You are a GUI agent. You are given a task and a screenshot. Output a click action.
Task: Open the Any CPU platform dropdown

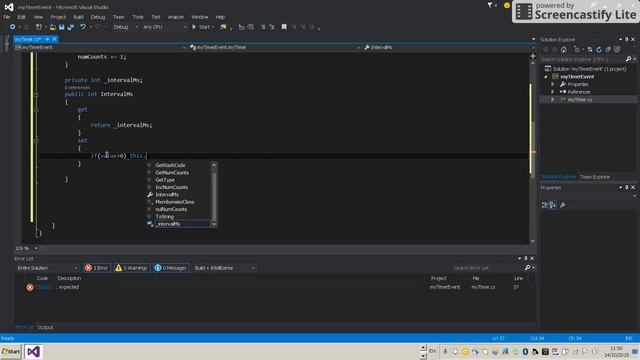coord(164,27)
